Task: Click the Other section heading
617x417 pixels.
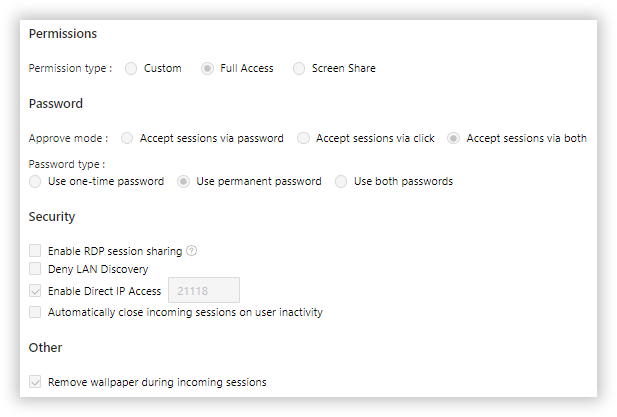Action: tap(45, 347)
